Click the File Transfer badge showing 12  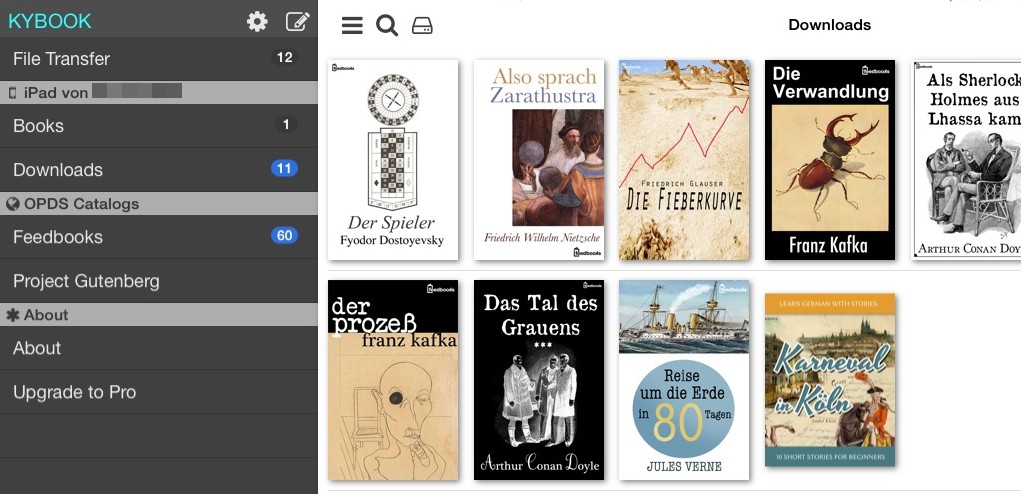[285, 57]
